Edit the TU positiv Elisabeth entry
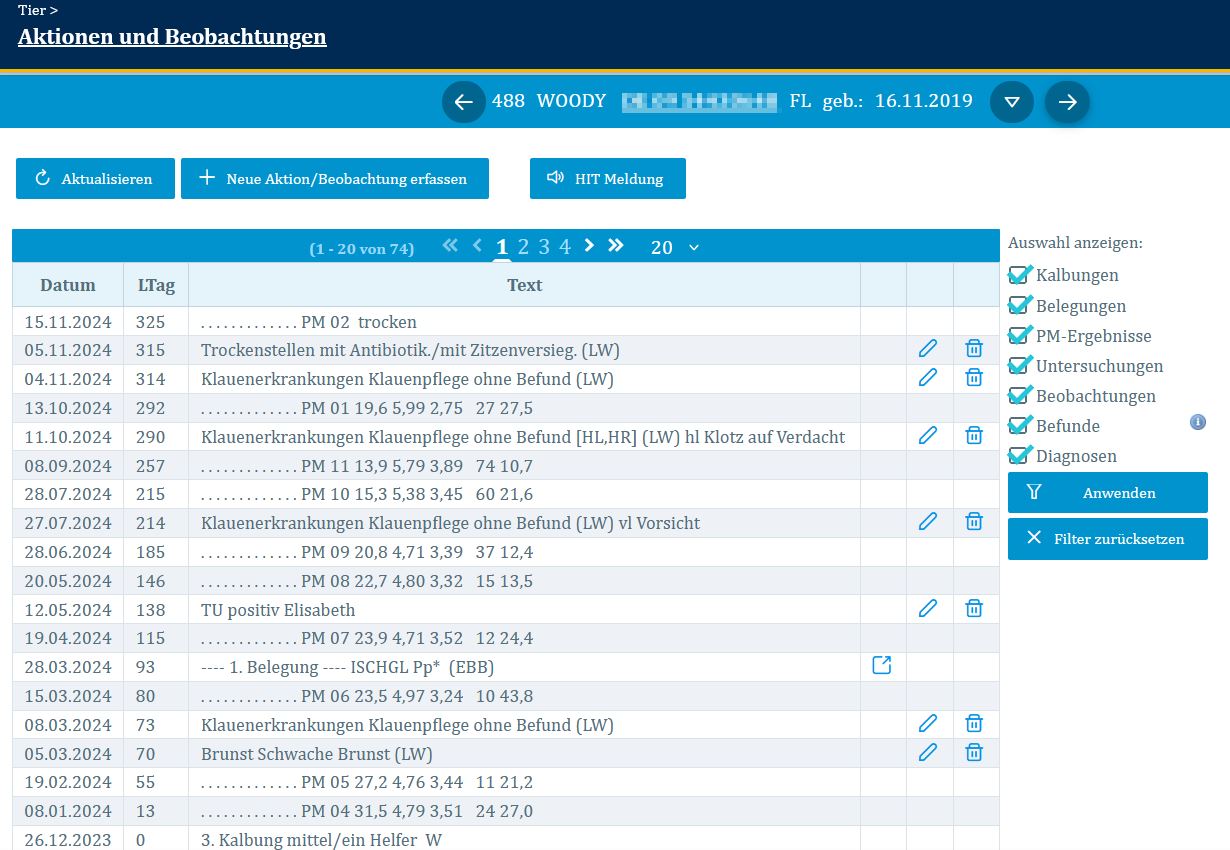1230x850 pixels. tap(928, 608)
